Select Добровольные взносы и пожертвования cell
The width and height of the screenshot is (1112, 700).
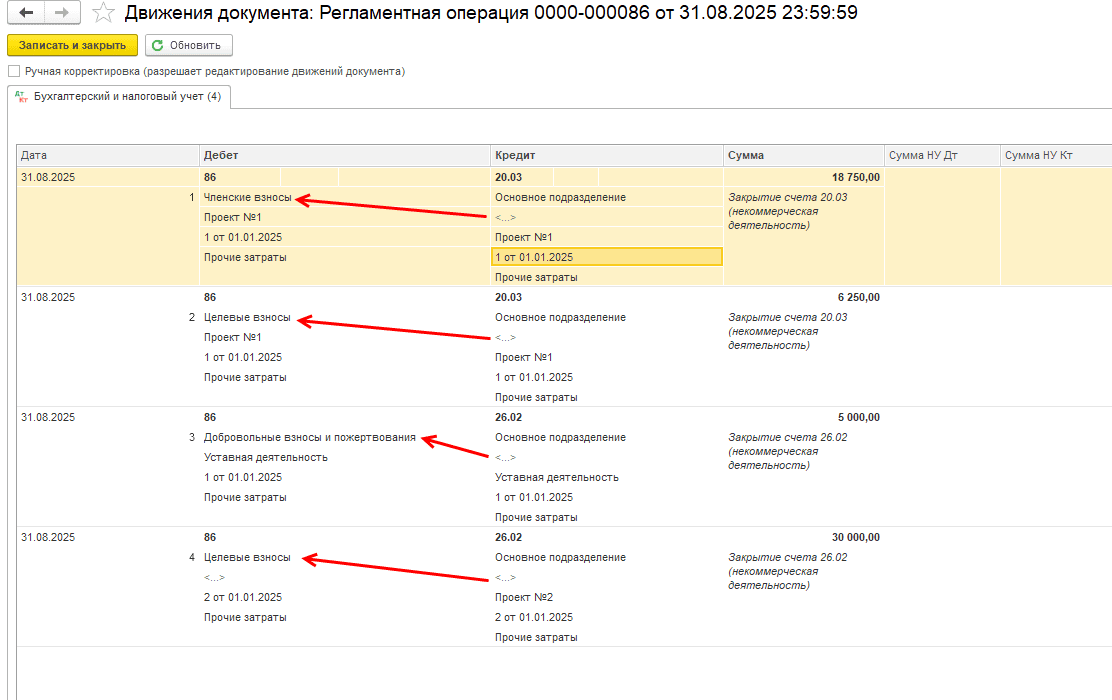[309, 437]
